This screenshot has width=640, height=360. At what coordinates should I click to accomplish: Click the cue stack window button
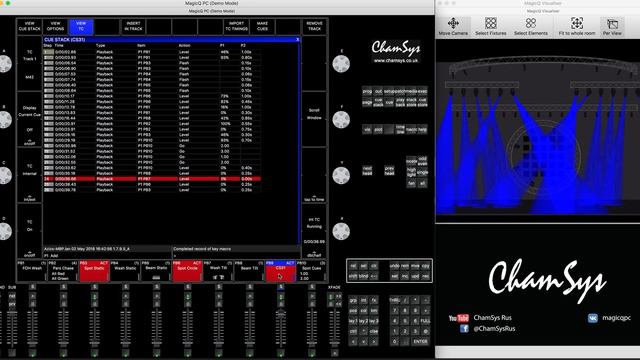(378, 102)
